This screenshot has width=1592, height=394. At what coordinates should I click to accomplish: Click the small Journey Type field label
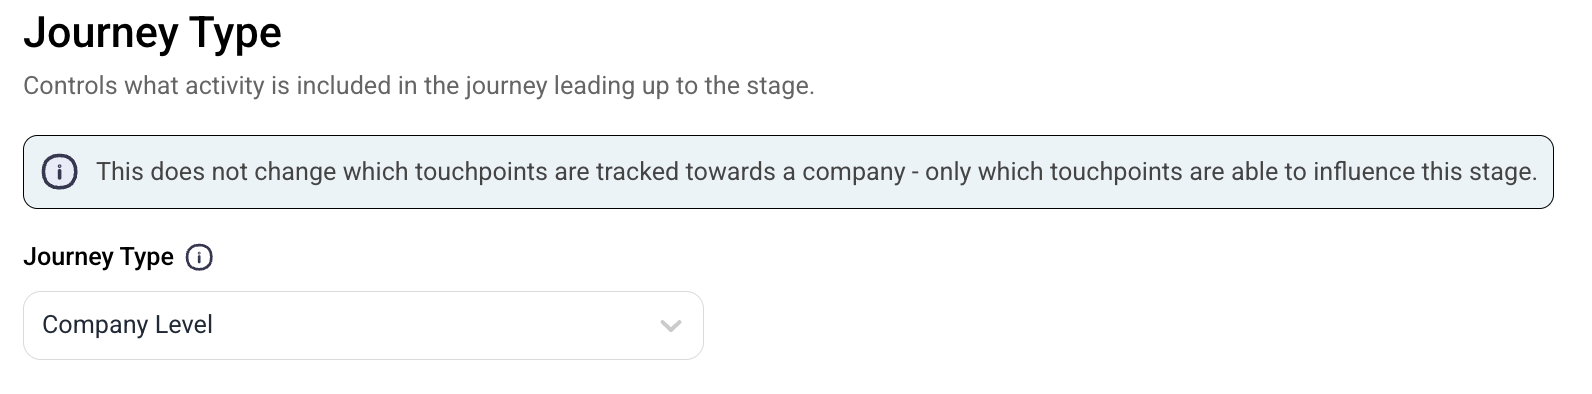(x=98, y=257)
